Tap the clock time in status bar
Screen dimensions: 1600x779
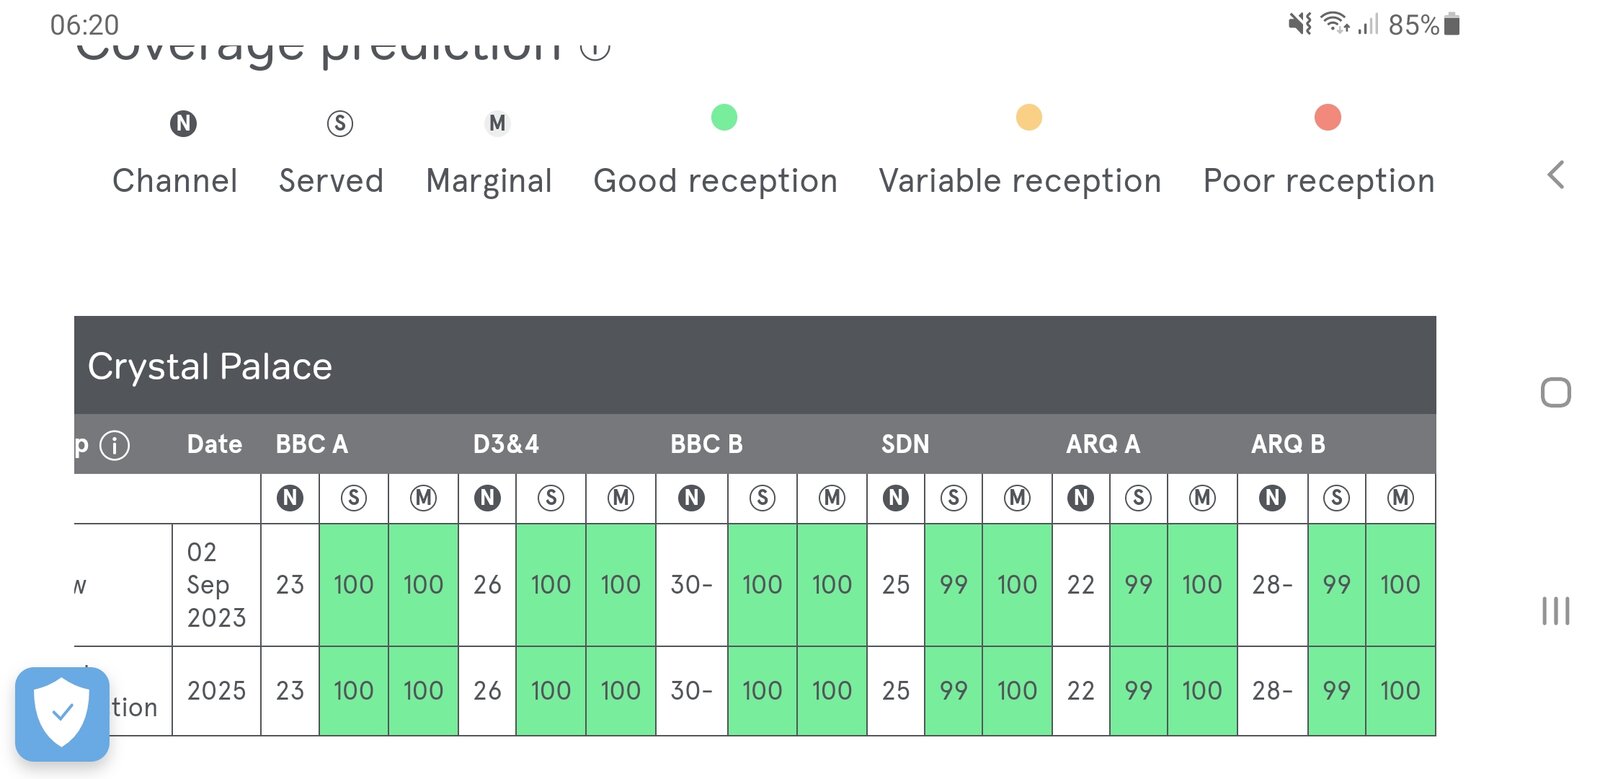[x=85, y=25]
